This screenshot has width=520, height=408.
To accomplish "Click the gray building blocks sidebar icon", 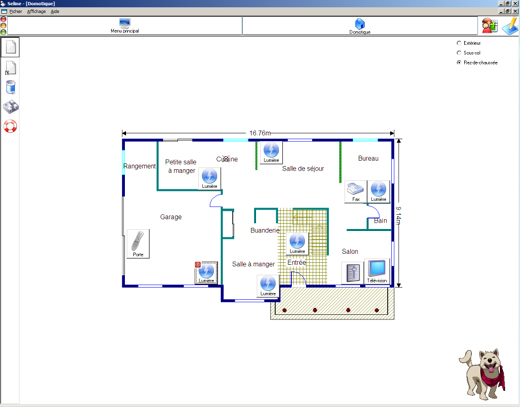I will (x=11, y=107).
